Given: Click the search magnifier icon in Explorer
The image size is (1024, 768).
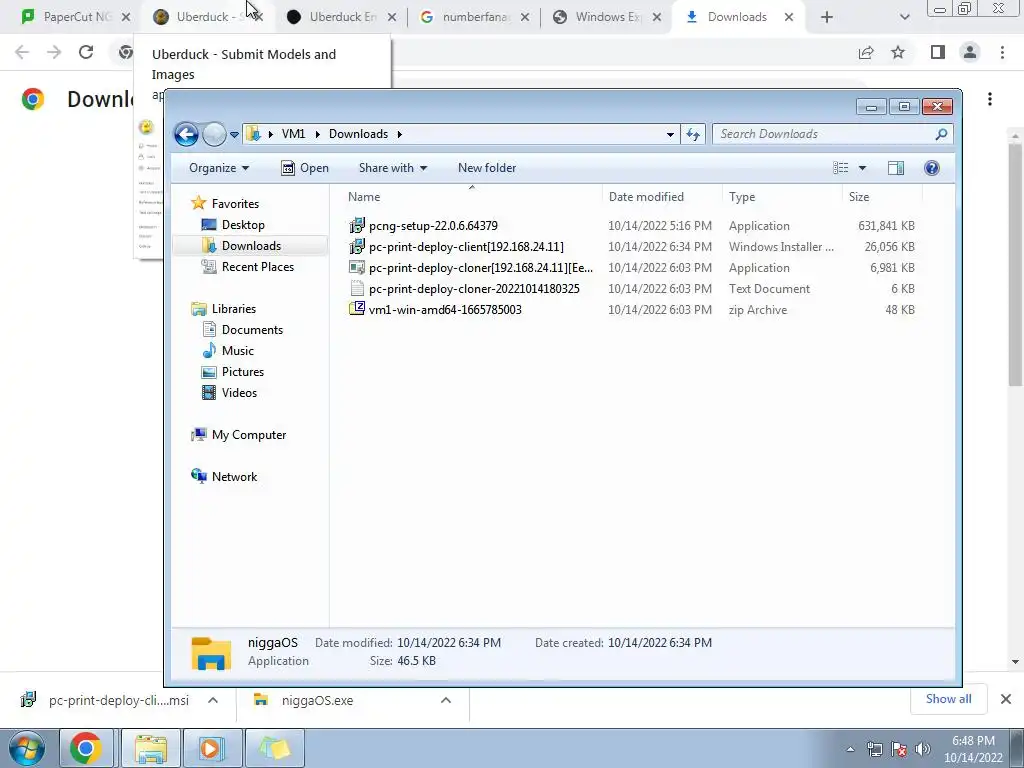Looking at the screenshot, I should click(x=941, y=134).
